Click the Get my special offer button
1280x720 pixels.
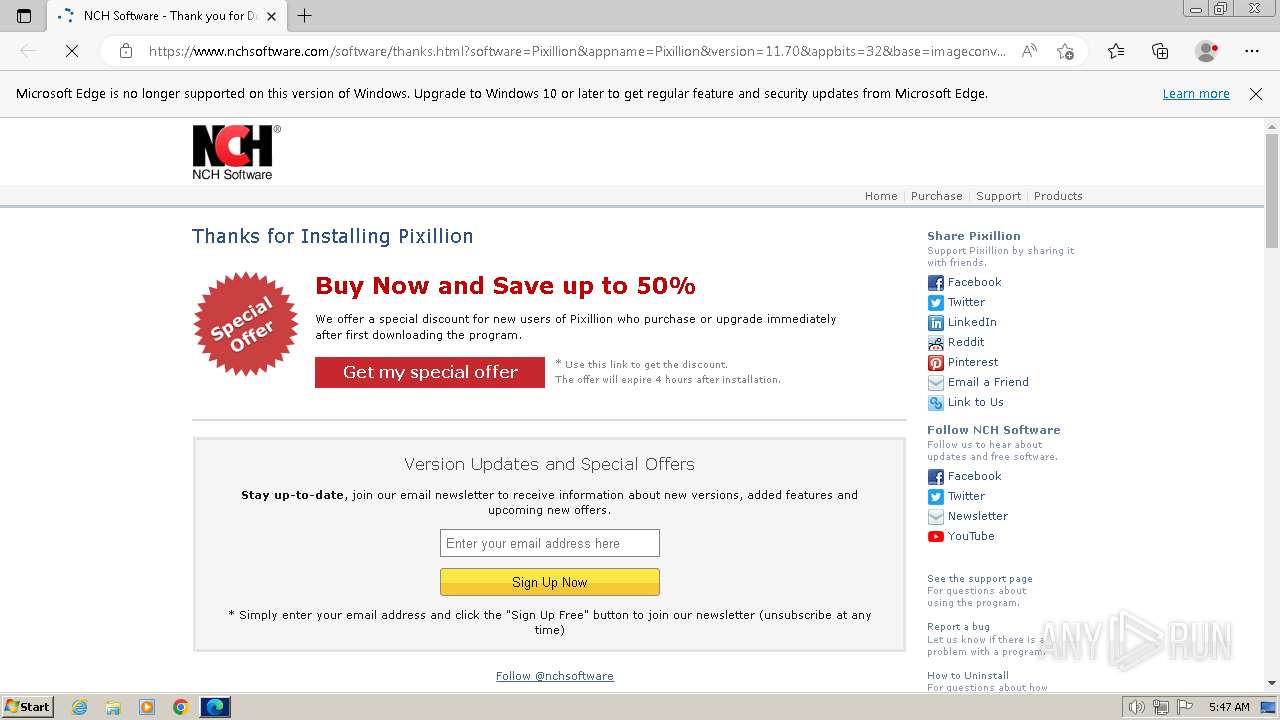tap(430, 372)
